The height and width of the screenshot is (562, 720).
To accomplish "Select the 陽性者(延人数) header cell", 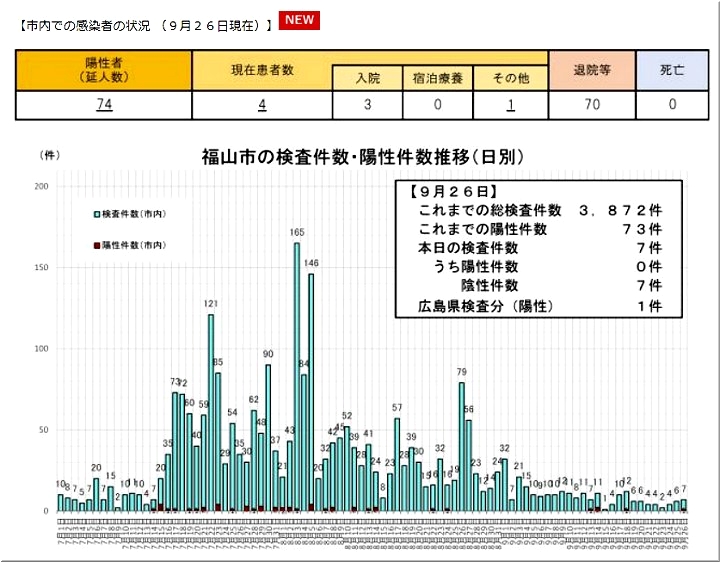I will tap(103, 70).
